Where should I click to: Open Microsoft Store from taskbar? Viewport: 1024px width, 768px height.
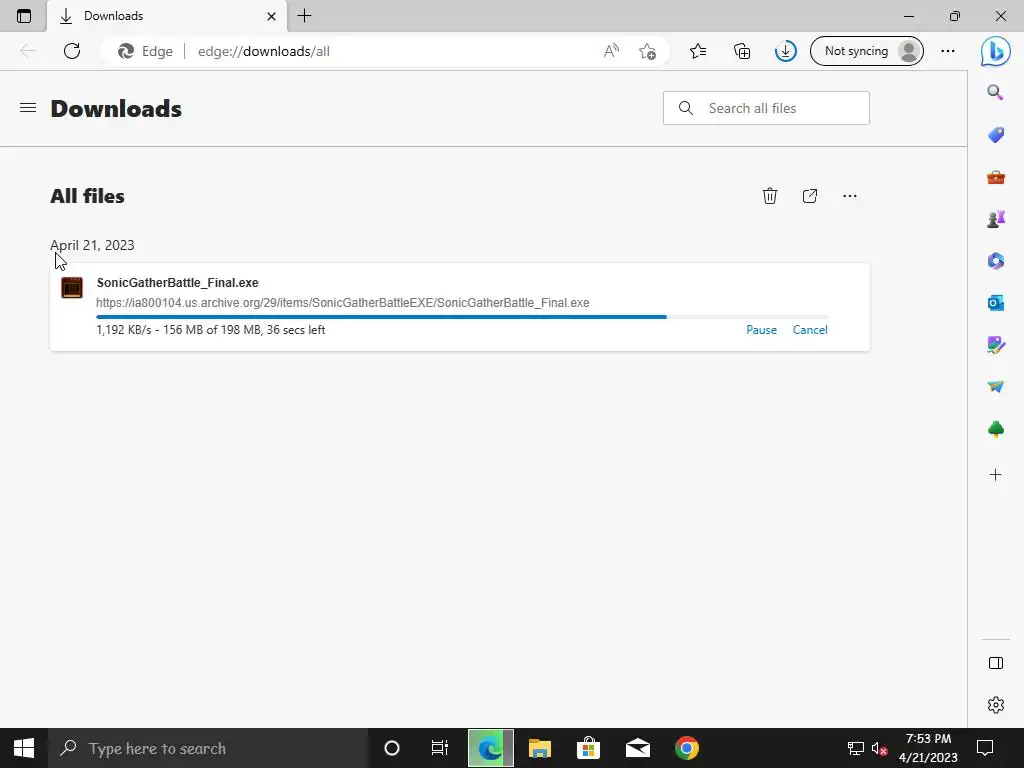coord(588,748)
